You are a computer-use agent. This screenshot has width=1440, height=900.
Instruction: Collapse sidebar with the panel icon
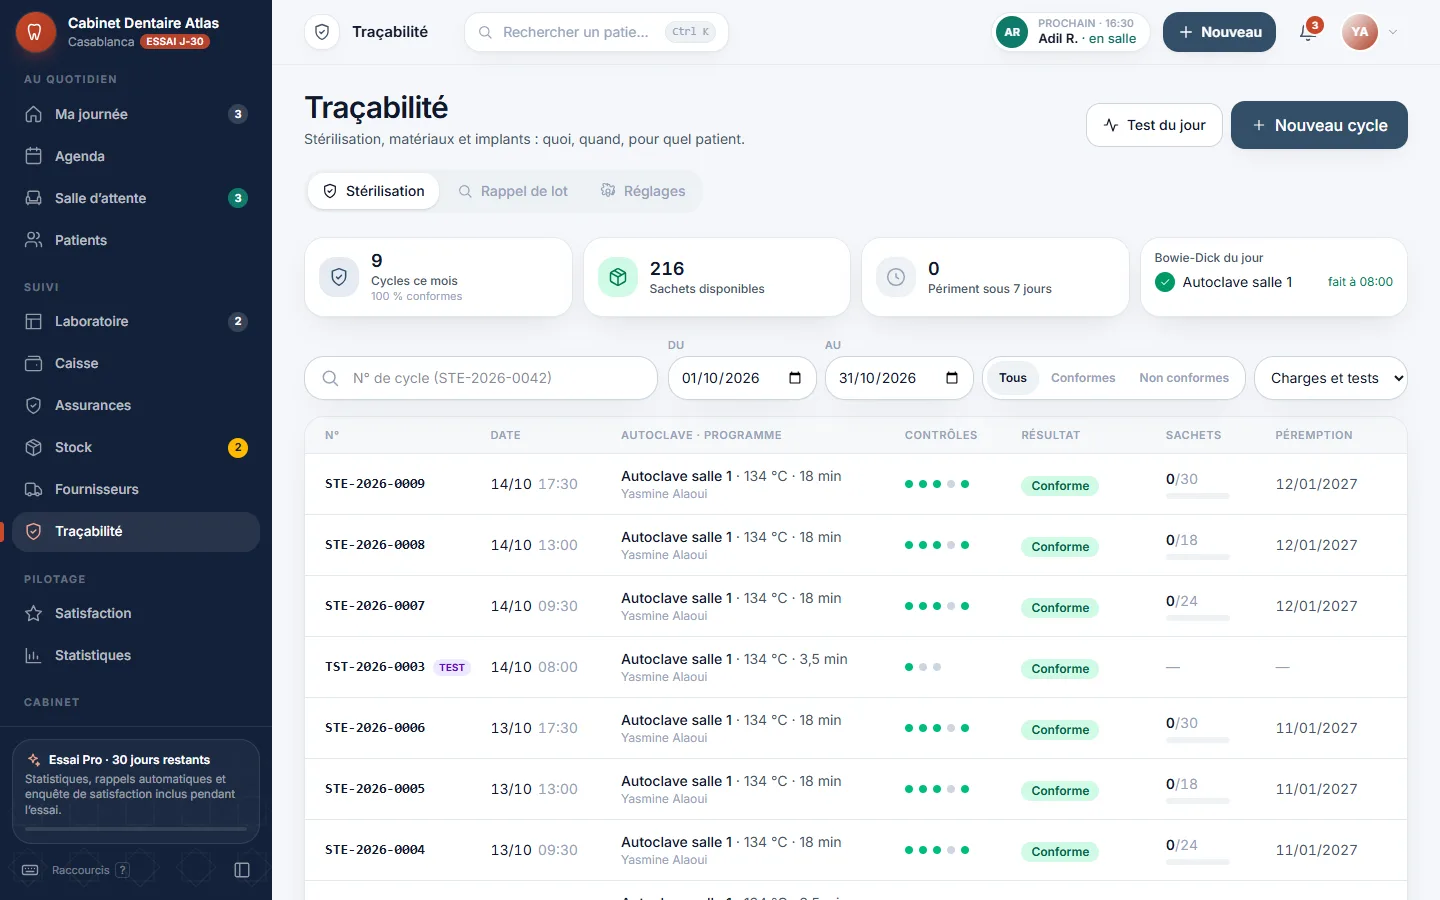coord(242,870)
